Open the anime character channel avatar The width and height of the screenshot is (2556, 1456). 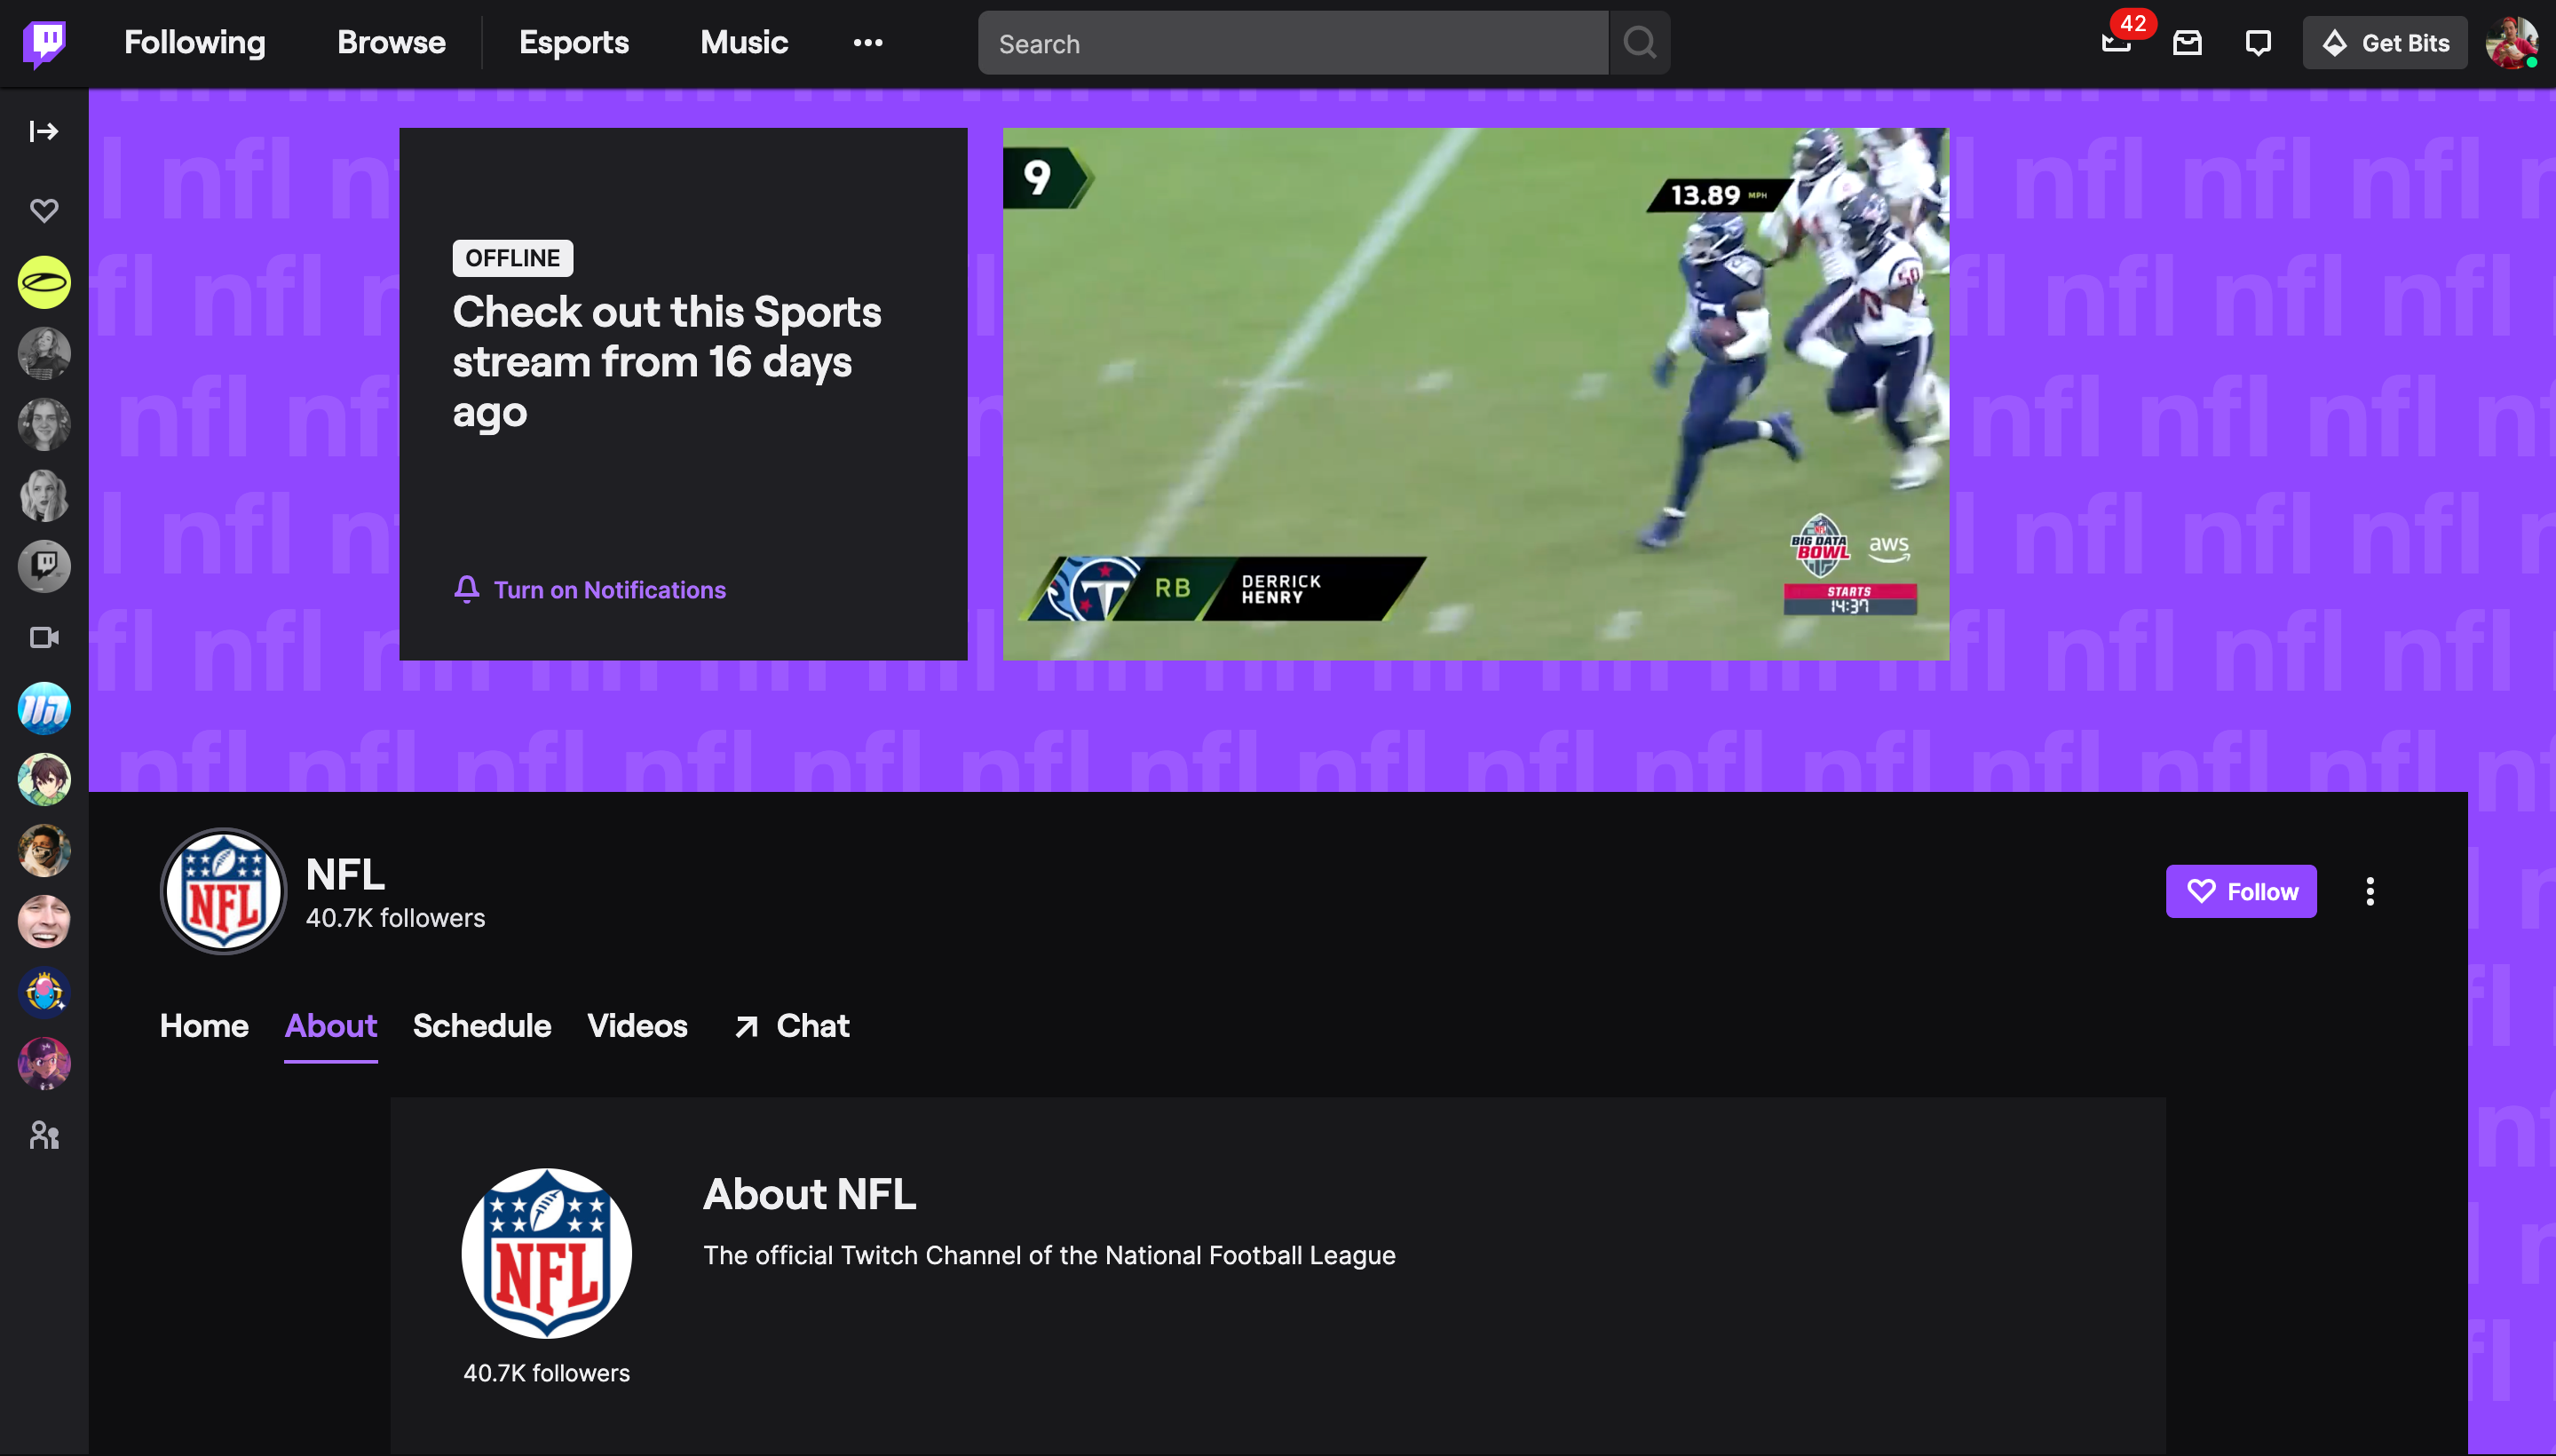point(44,780)
